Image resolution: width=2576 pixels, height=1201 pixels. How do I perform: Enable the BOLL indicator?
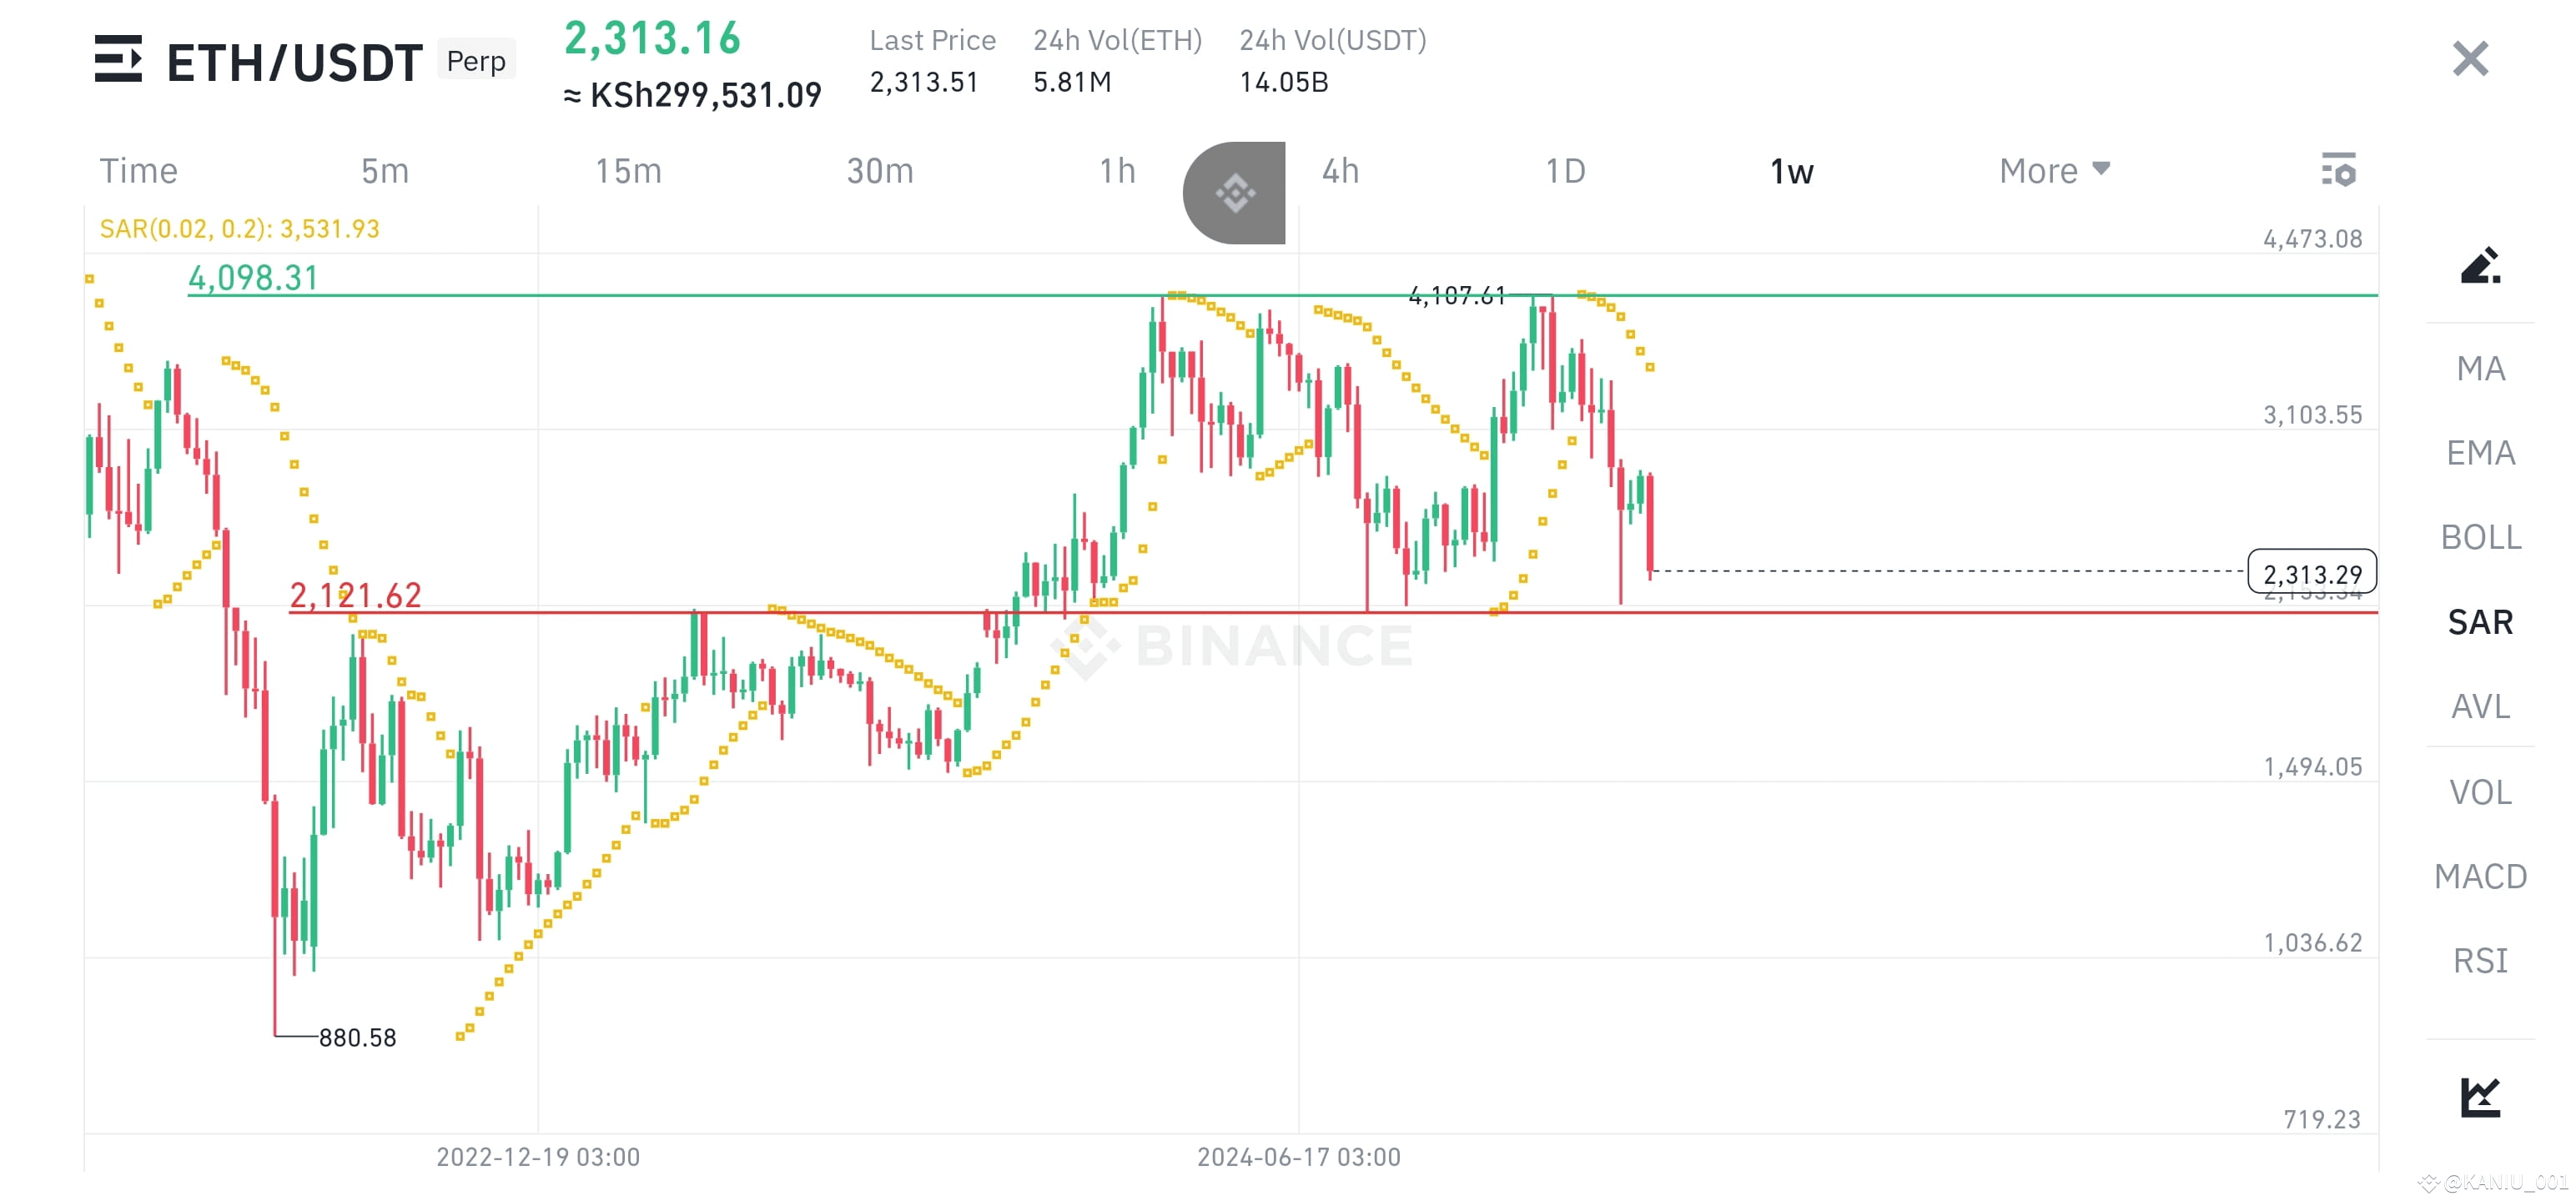pyautogui.click(x=2480, y=537)
